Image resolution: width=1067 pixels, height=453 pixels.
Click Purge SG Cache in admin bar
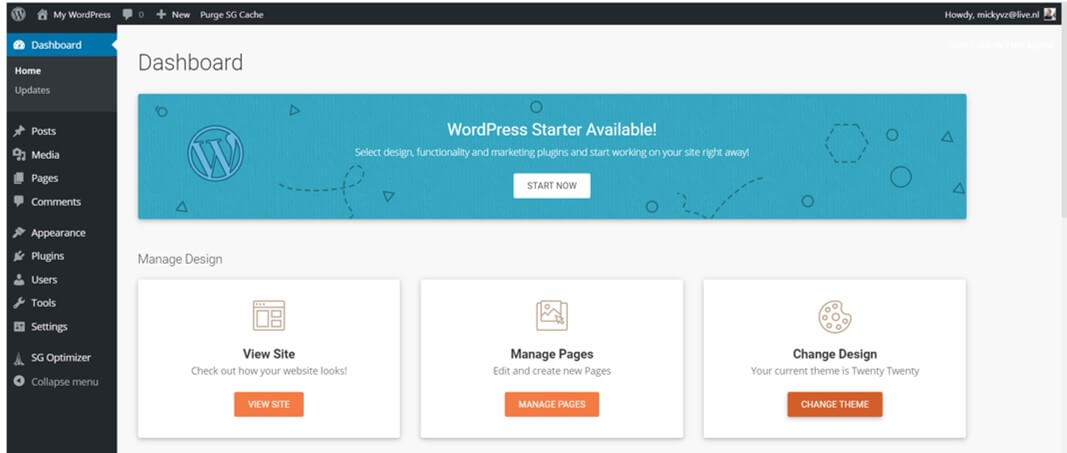(232, 15)
